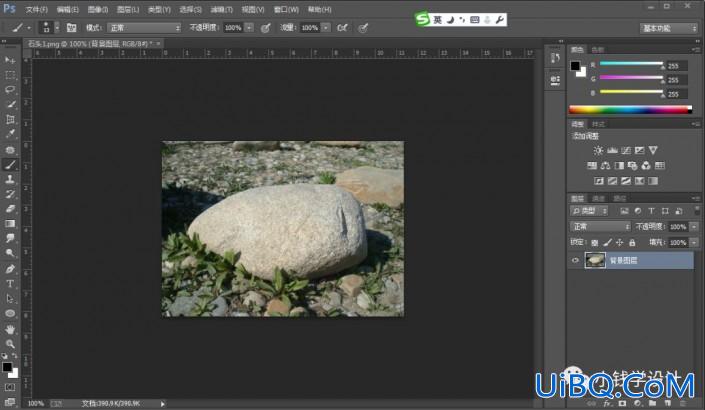Open the 文件(F) menu
Viewport: 705px width, 410px height.
(36, 9)
